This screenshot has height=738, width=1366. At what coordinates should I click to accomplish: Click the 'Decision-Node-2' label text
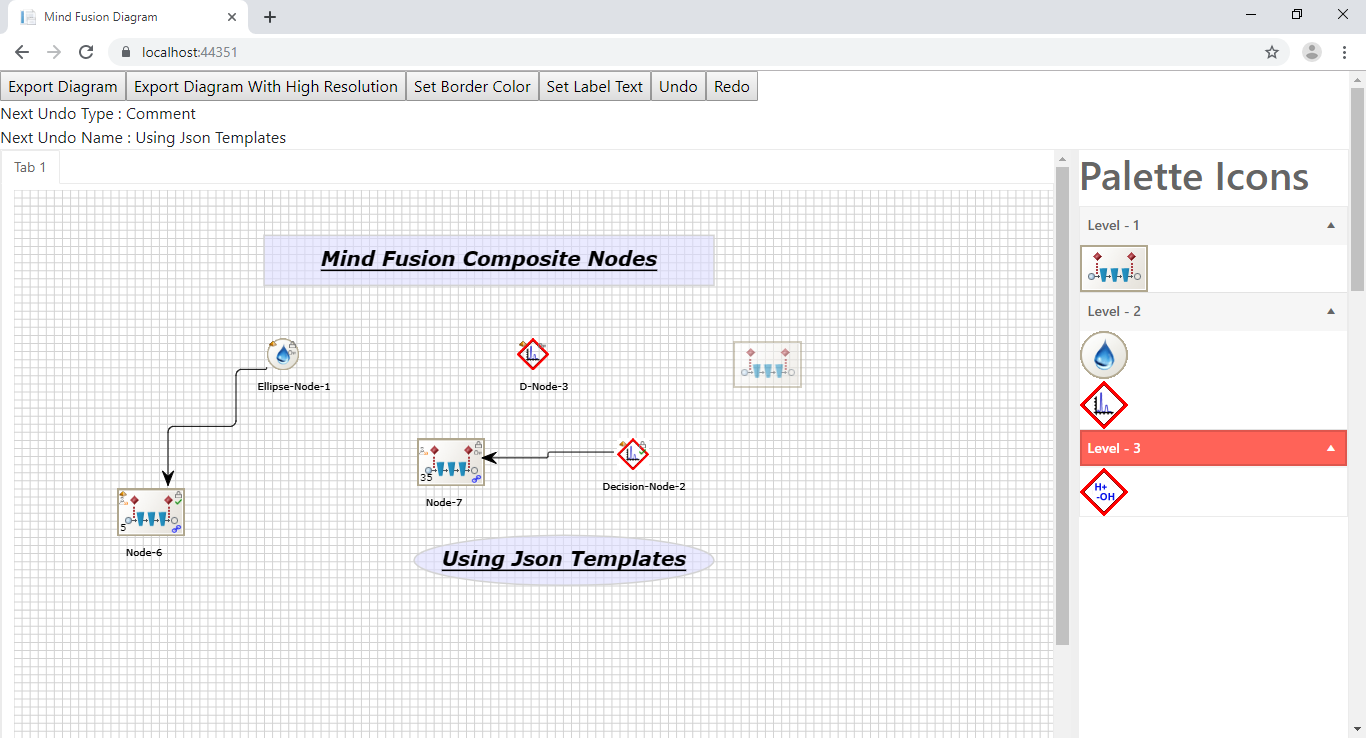644,486
